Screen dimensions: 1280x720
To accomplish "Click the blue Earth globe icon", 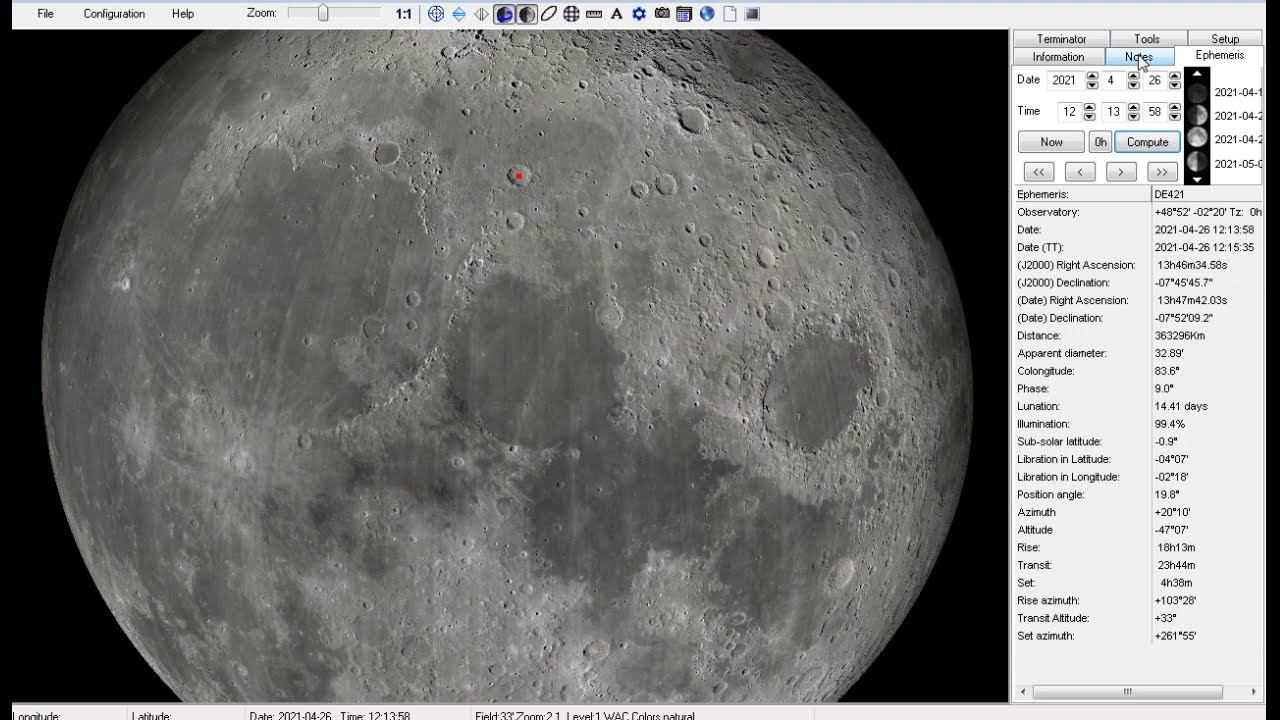I will 707,14.
